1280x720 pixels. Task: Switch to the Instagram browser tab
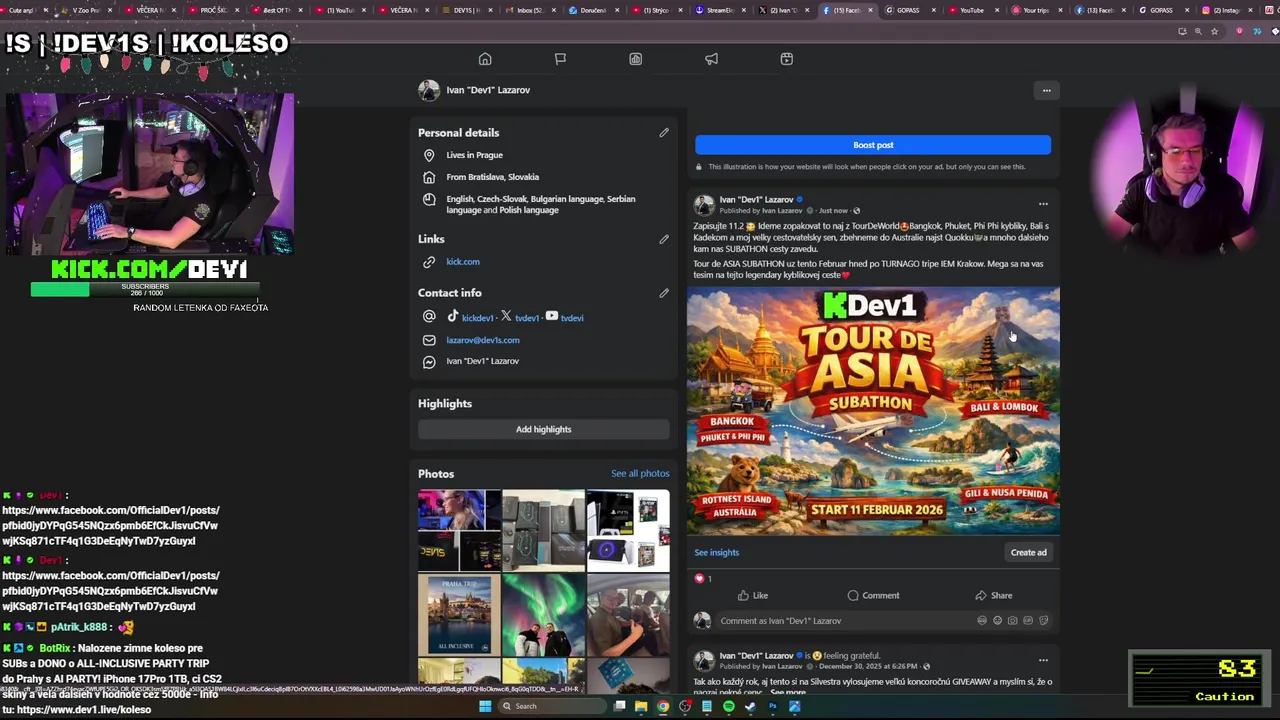click(x=1225, y=10)
